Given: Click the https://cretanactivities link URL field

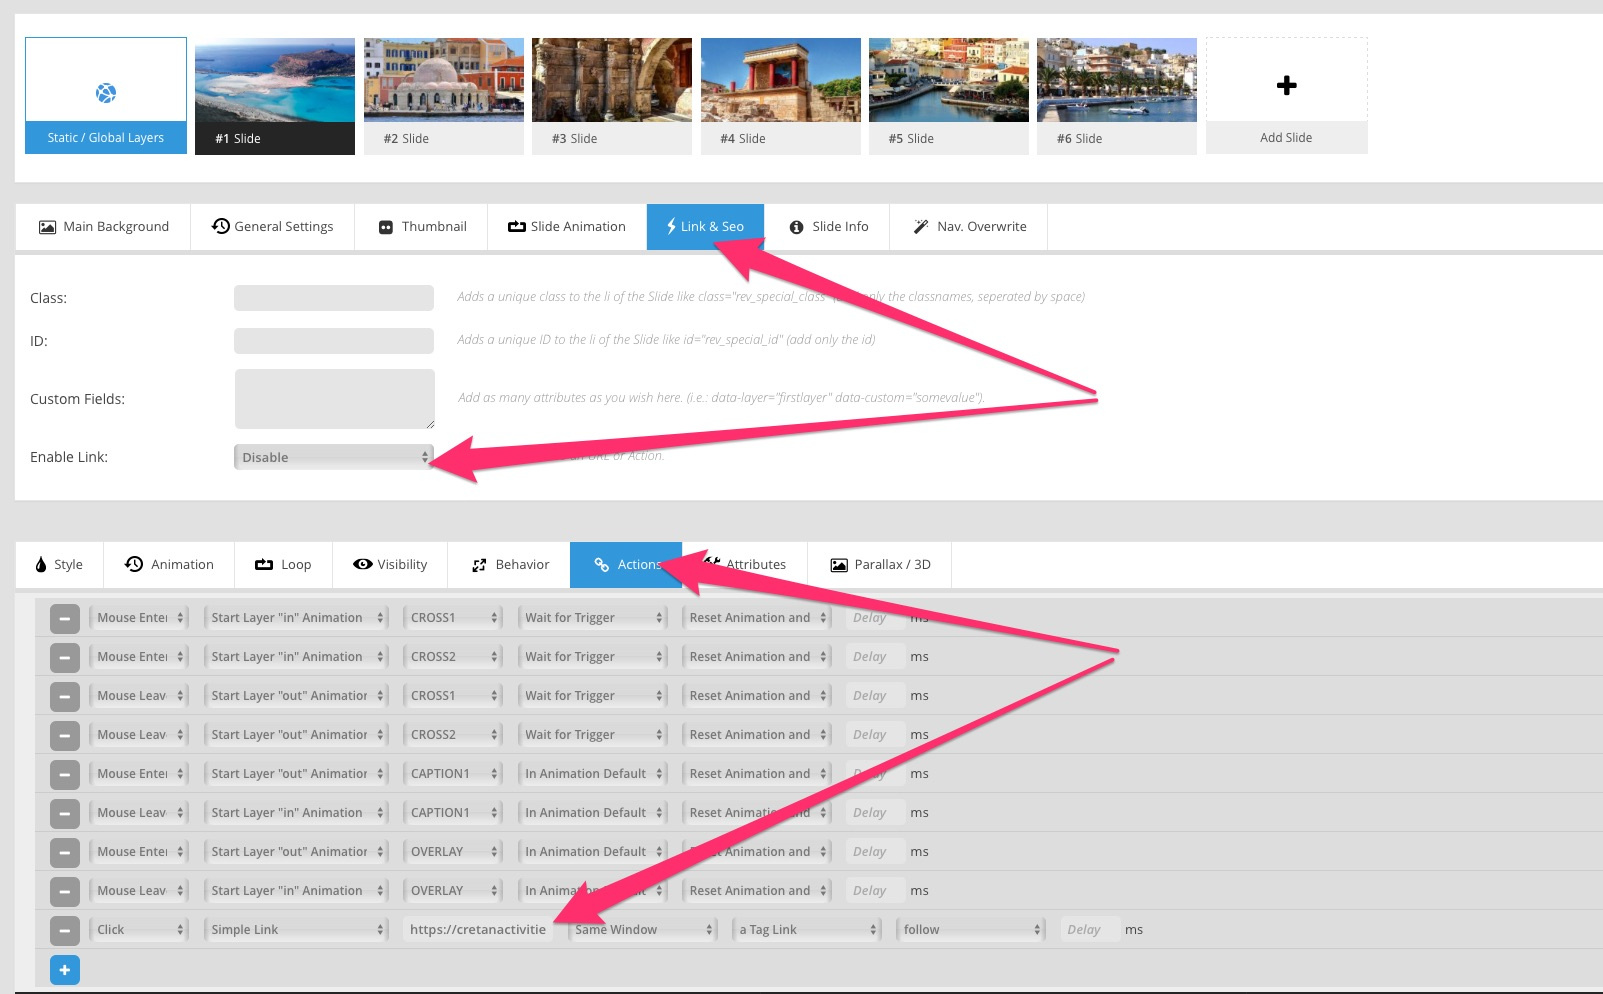Looking at the screenshot, I should tap(478, 930).
